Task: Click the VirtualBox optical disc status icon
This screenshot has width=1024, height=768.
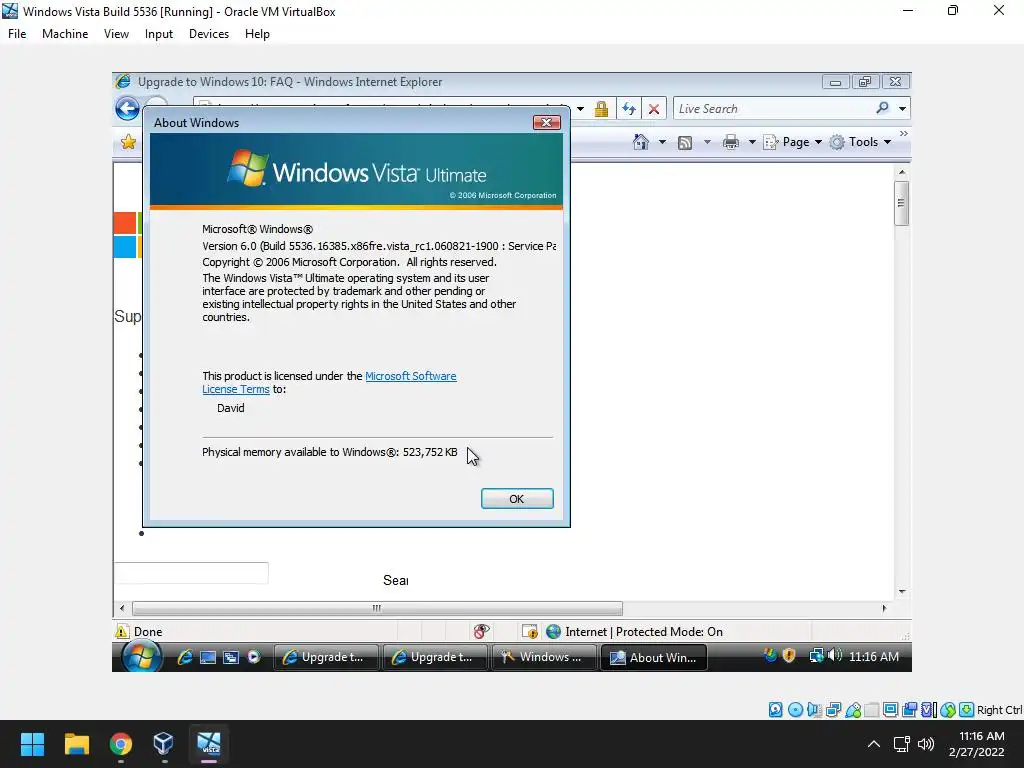Action: click(795, 710)
